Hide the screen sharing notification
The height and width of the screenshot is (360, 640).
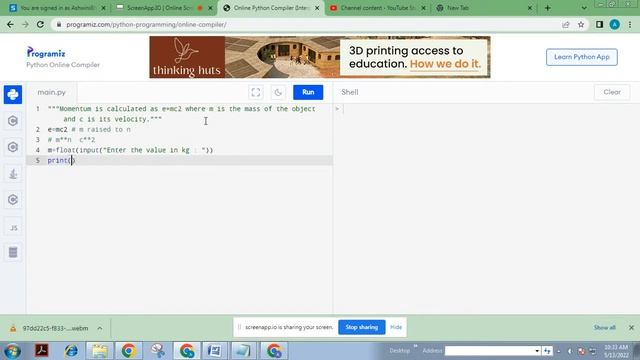pyautogui.click(x=396, y=327)
